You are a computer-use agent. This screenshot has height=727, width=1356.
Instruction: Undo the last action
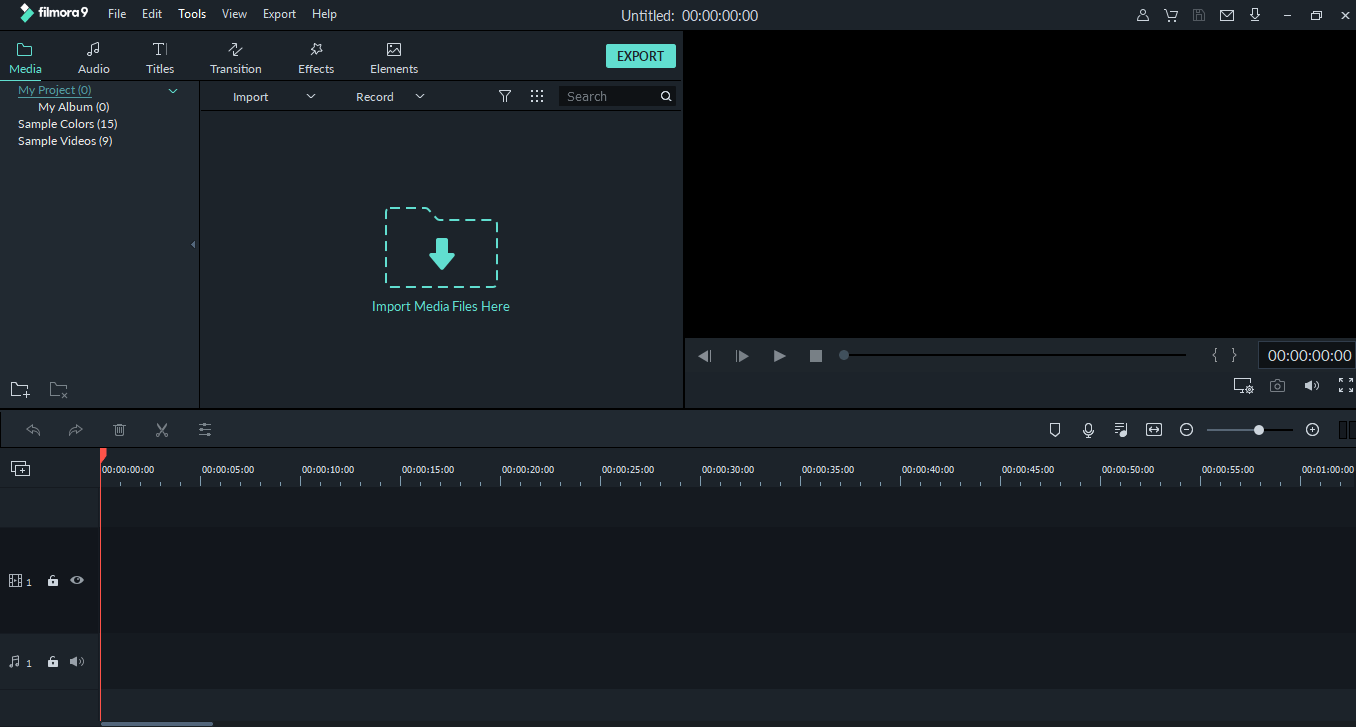click(33, 429)
